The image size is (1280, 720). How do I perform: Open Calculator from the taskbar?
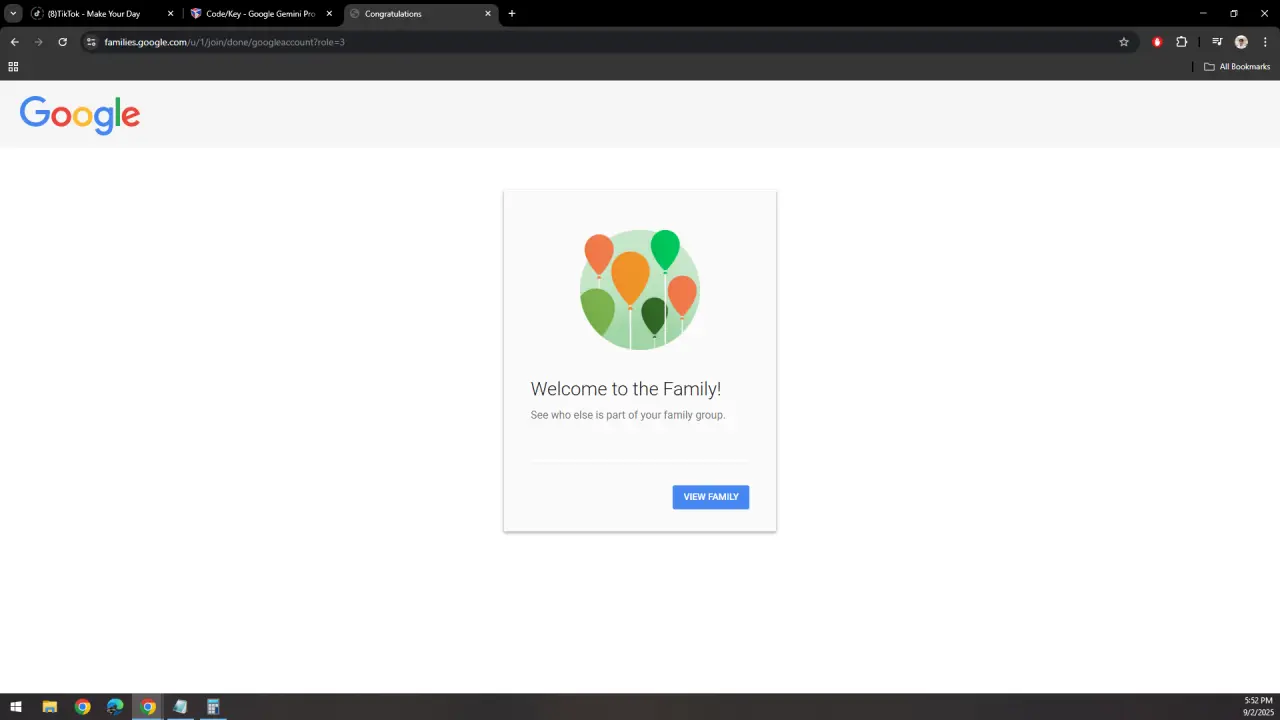click(213, 707)
